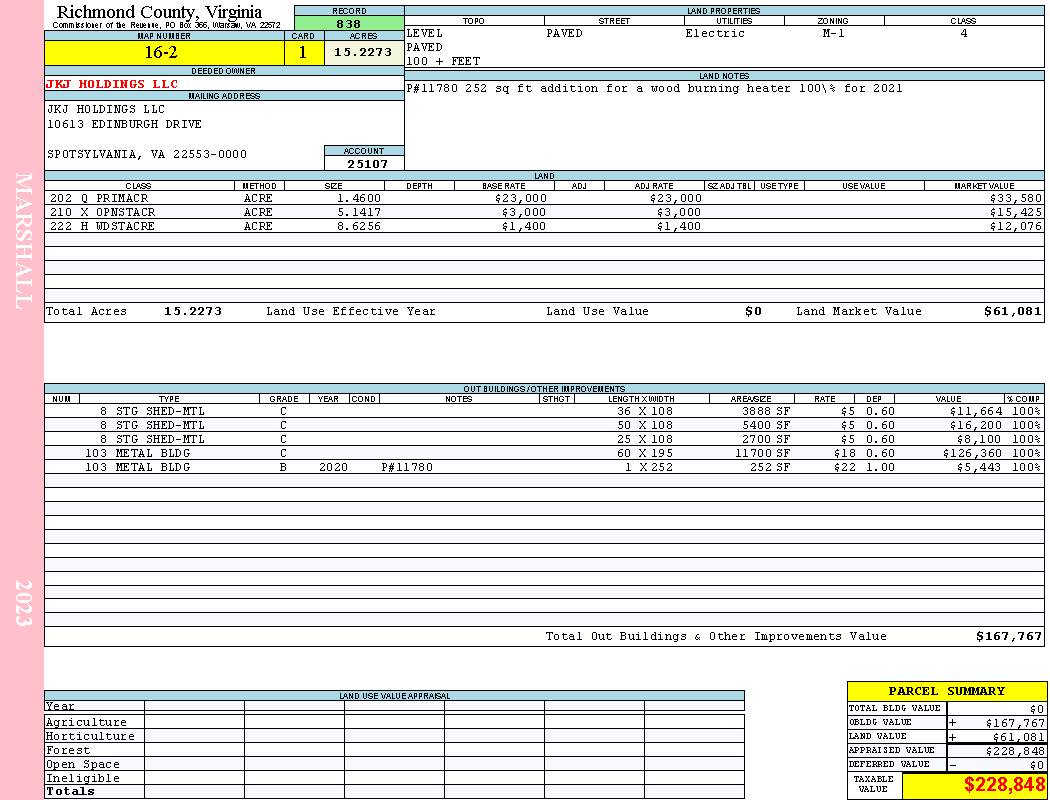The height and width of the screenshot is (800, 1050).
Task: Select Land Market Value total $61,081
Action: 1012,311
